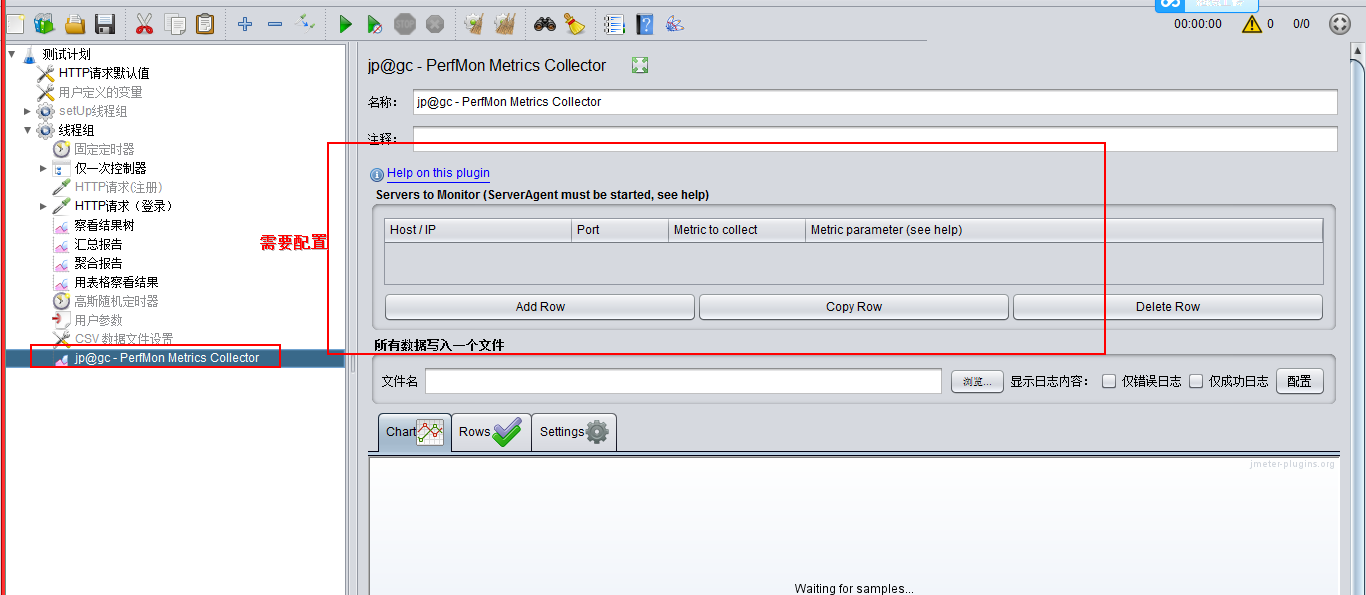
Task: Select 聚合报告 in the tree
Action: 98,263
